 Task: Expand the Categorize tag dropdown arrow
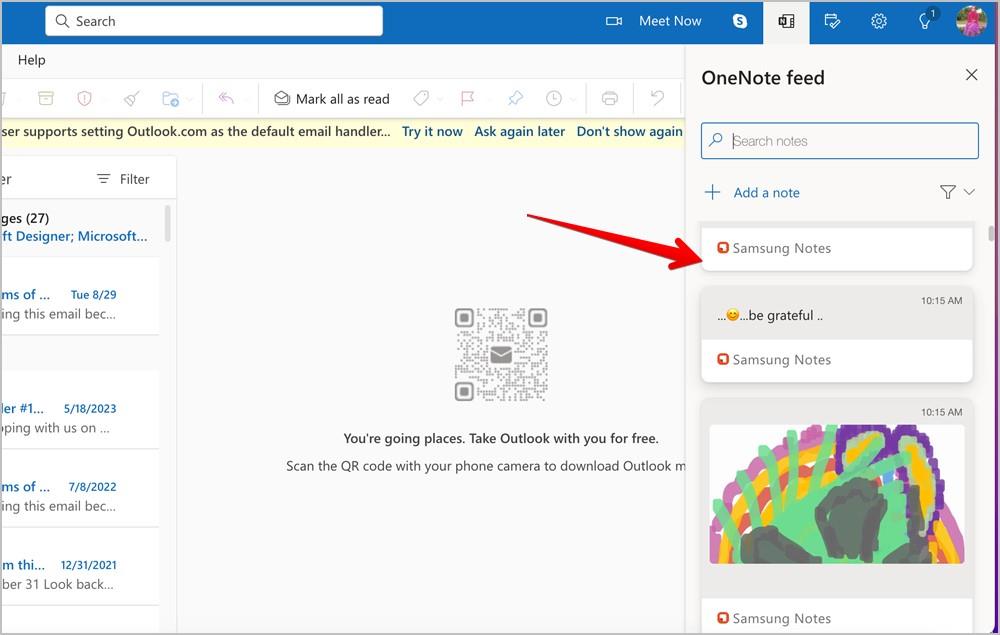click(x=440, y=99)
